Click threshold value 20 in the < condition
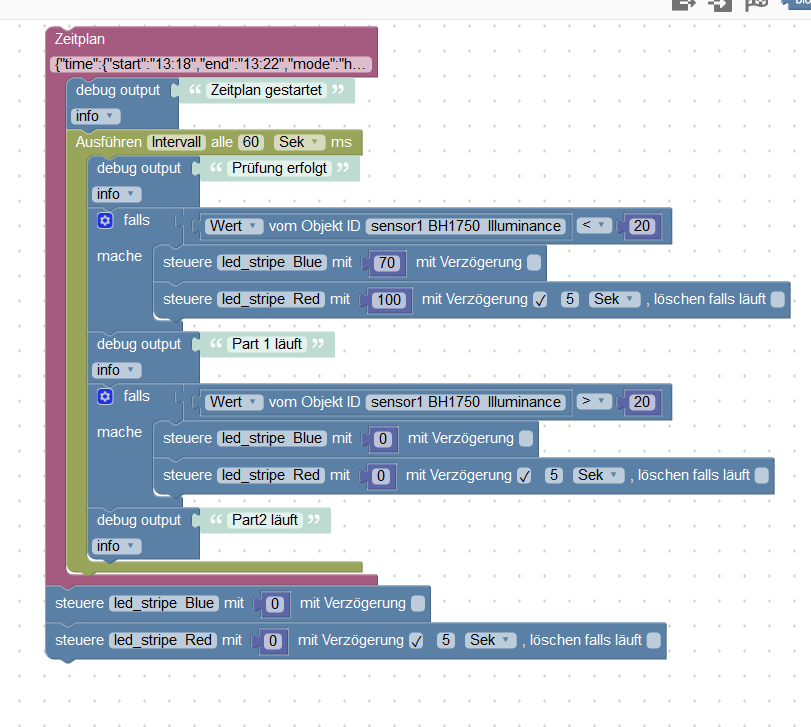The width and height of the screenshot is (811, 727). click(642, 226)
